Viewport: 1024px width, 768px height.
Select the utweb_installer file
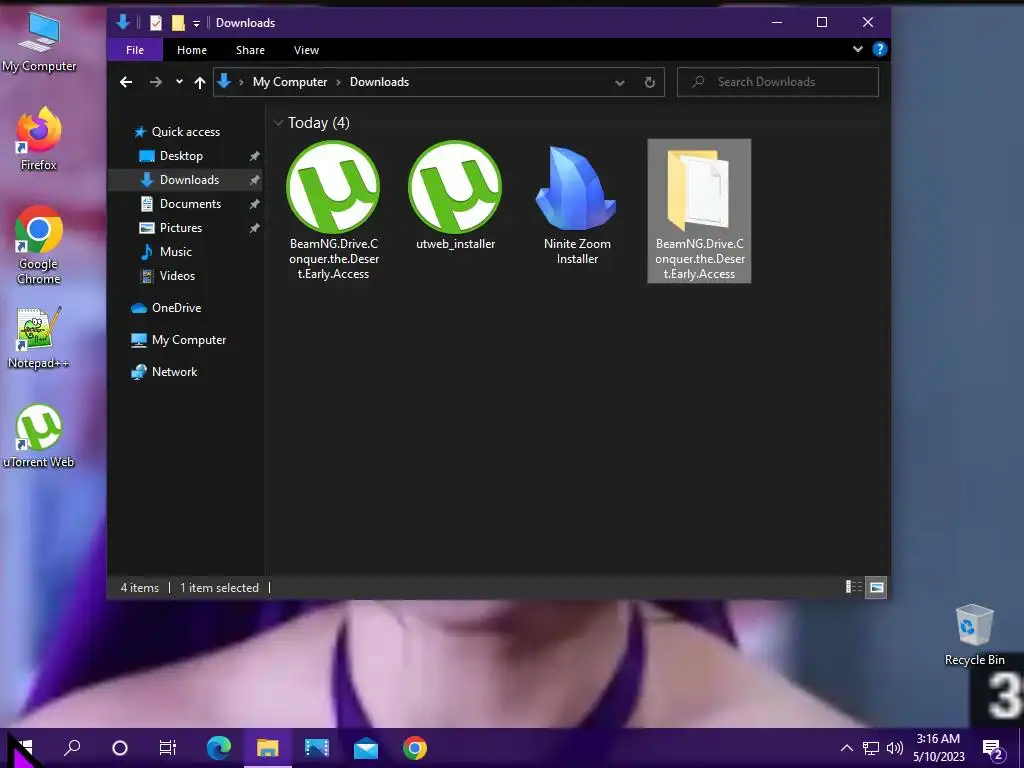point(455,196)
